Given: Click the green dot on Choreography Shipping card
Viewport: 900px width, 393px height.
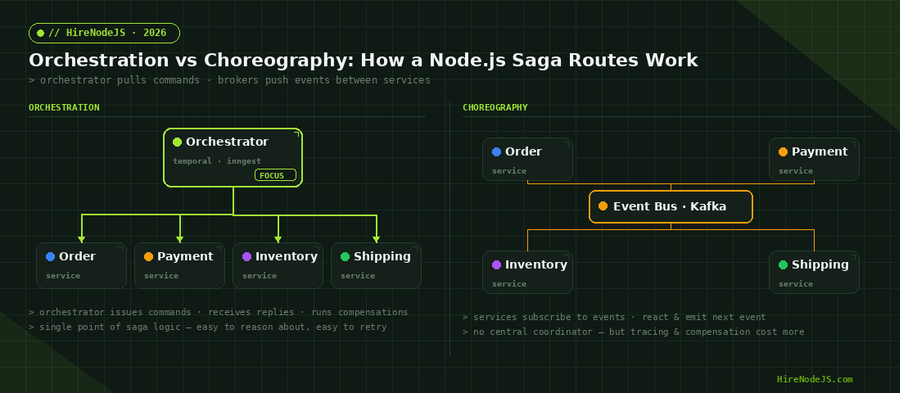Looking at the screenshot, I should pos(783,265).
